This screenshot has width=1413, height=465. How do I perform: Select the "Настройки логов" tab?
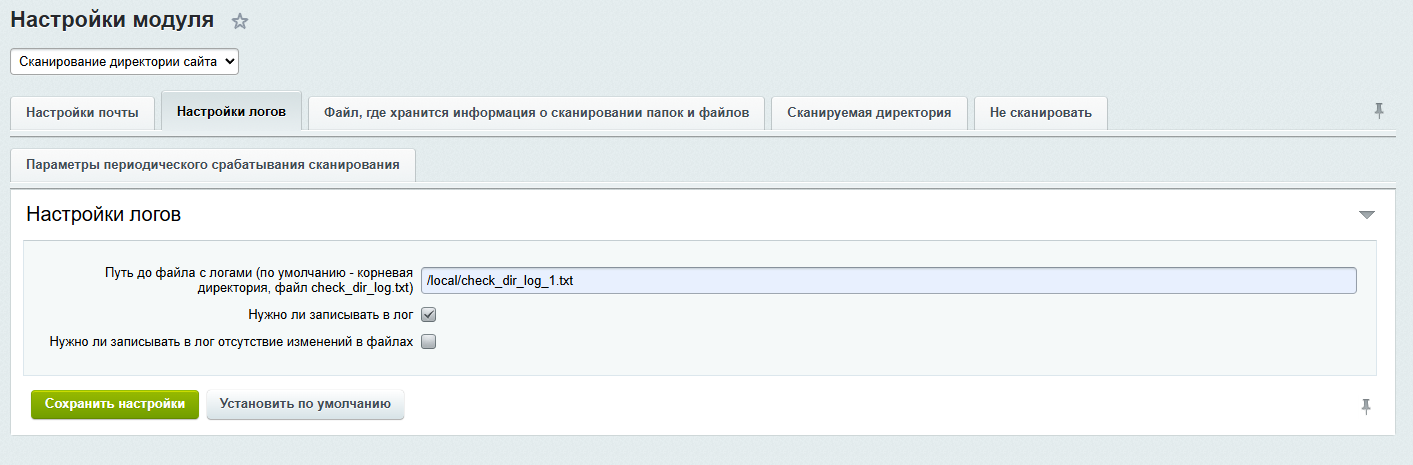point(231,112)
